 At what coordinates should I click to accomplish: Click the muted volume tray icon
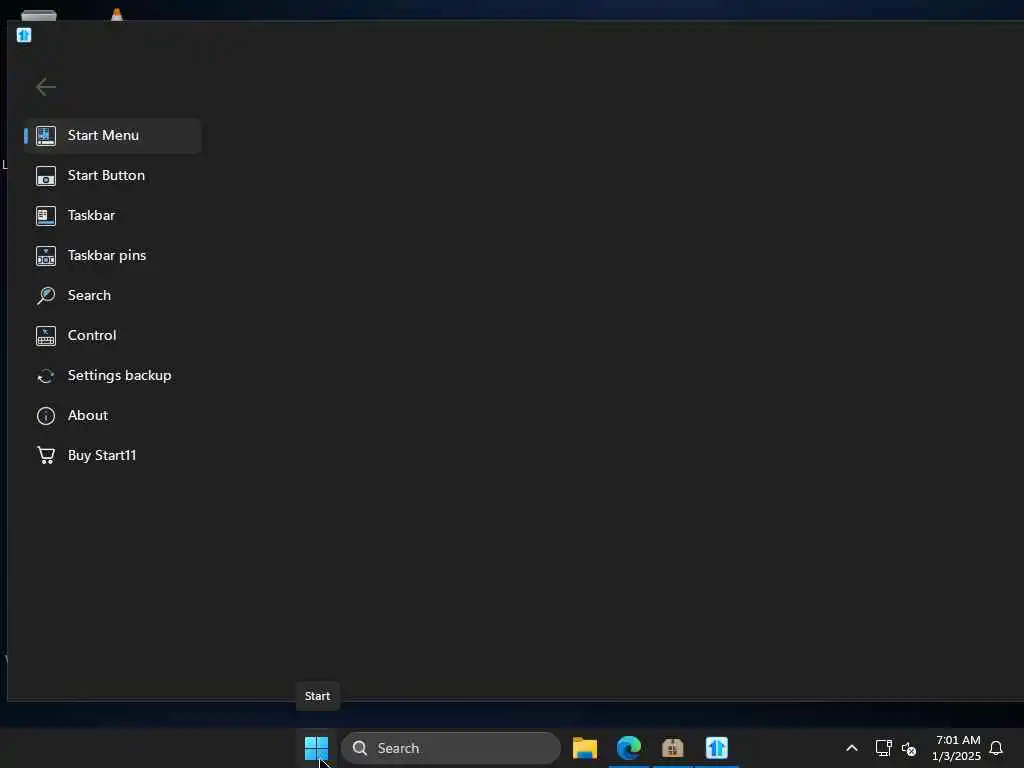coord(909,748)
